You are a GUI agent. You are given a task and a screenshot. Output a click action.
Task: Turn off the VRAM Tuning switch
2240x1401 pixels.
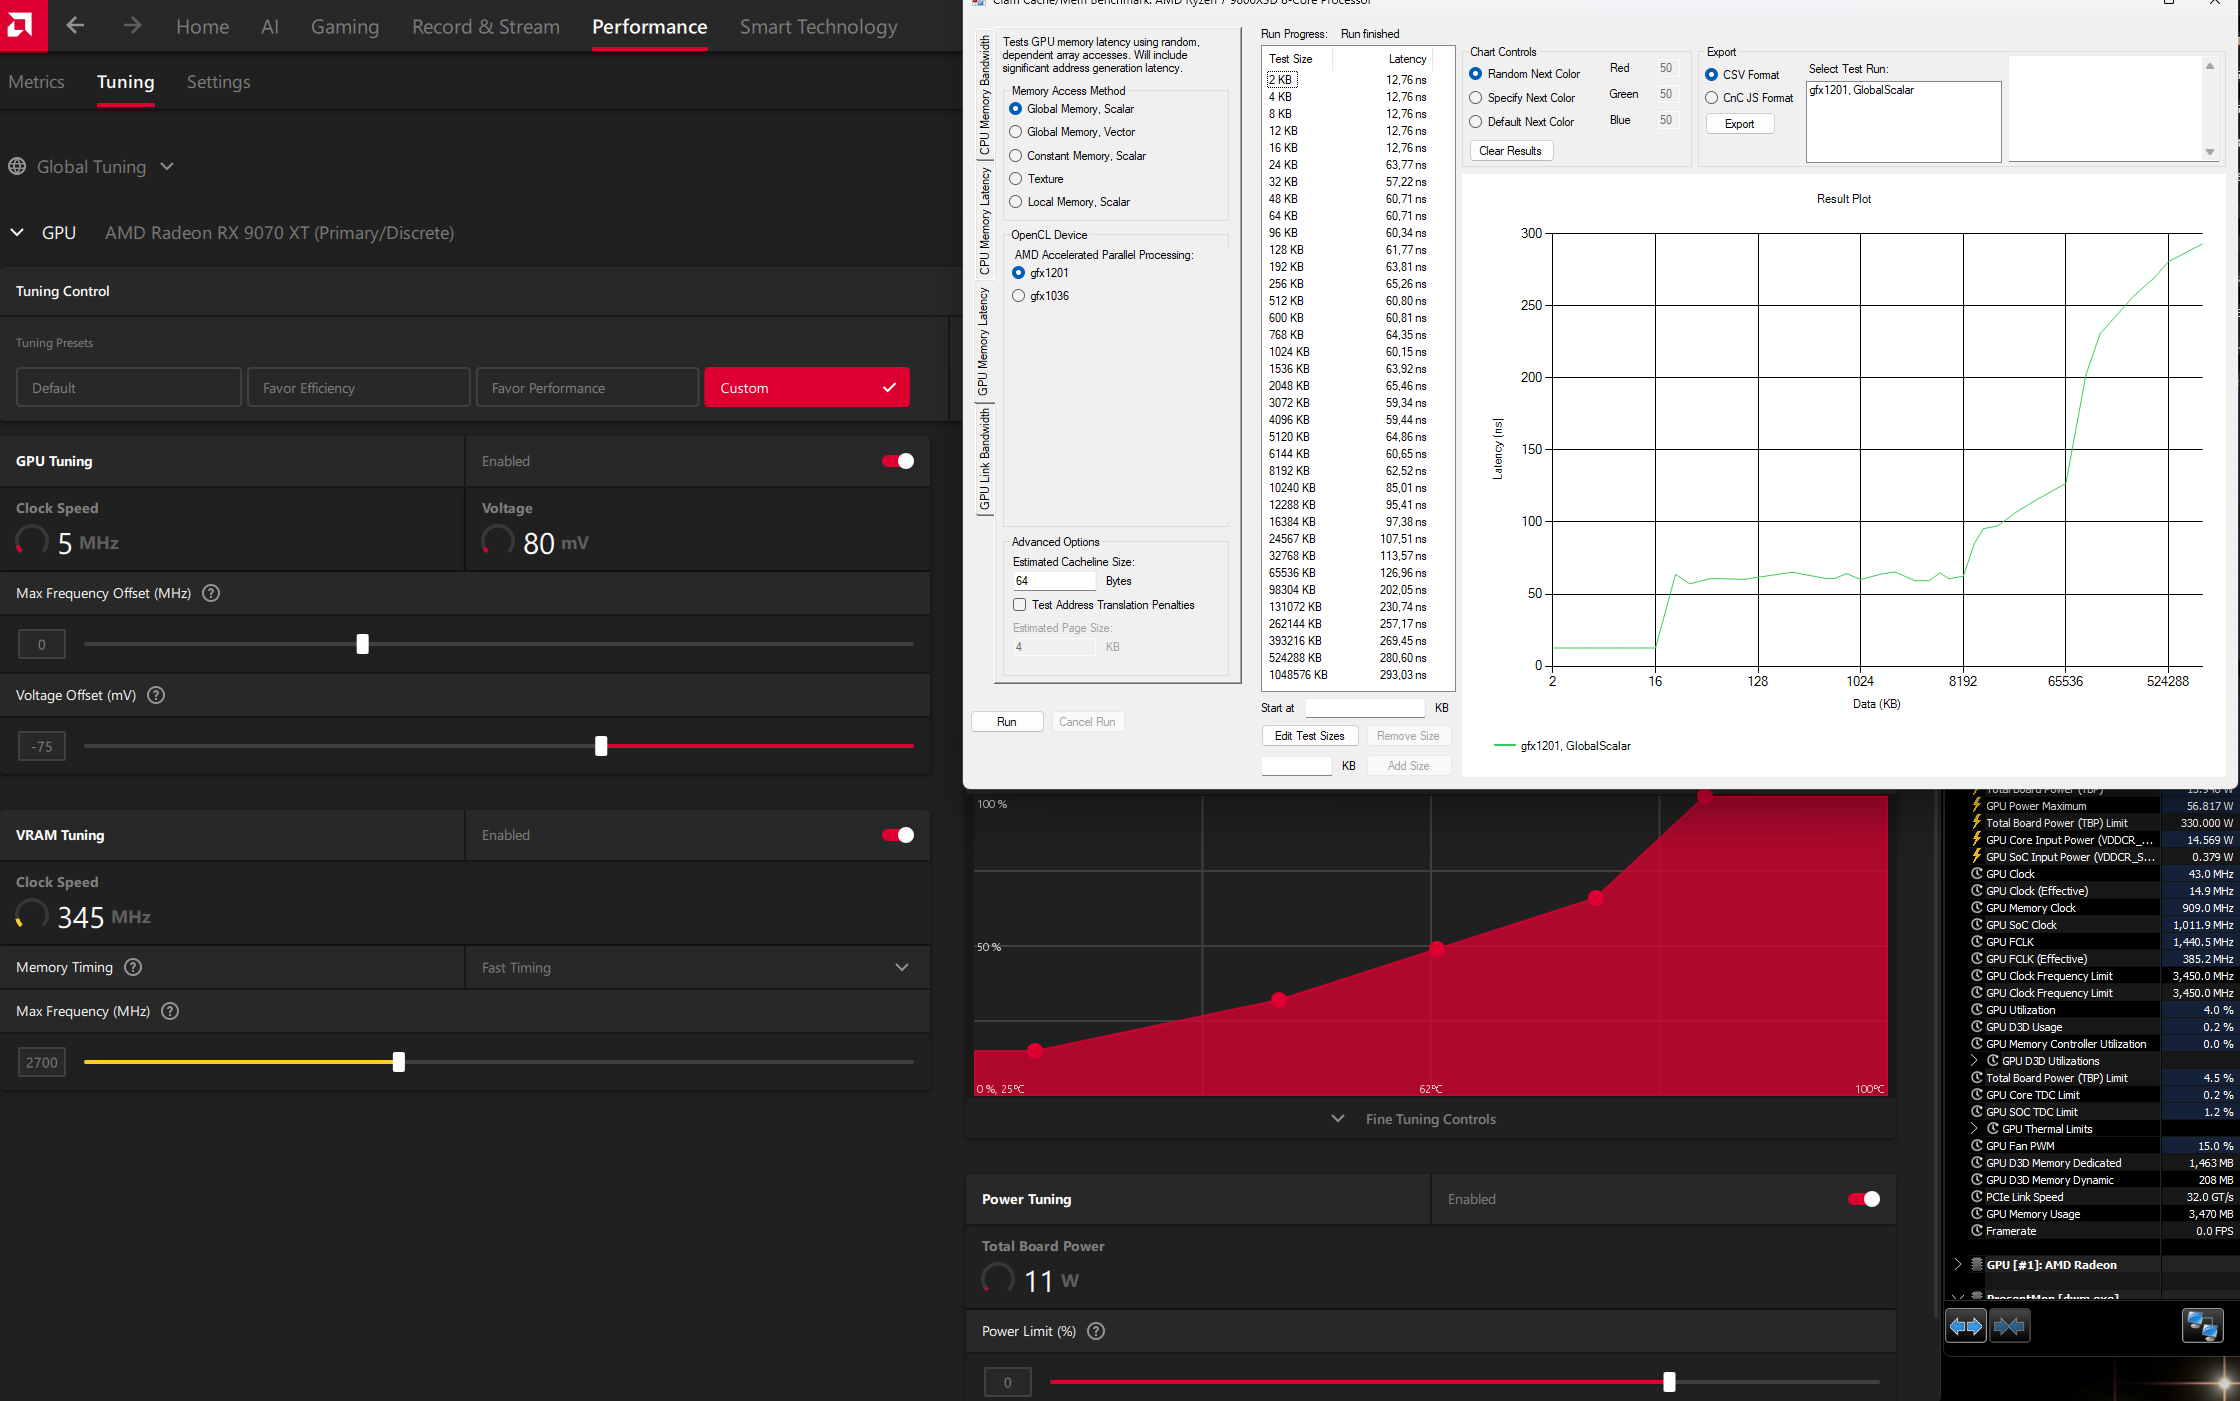click(897, 835)
